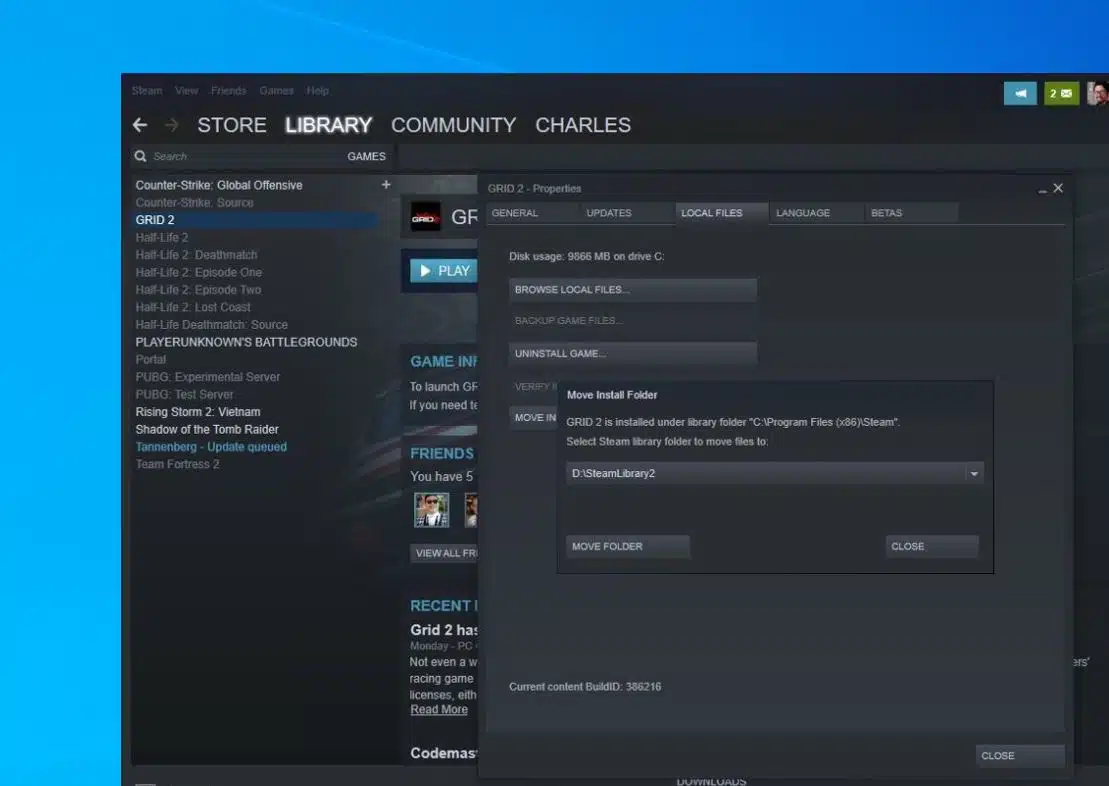This screenshot has width=1109, height=786.
Task: Switch to the UPDATES properties tab
Action: 627,213
